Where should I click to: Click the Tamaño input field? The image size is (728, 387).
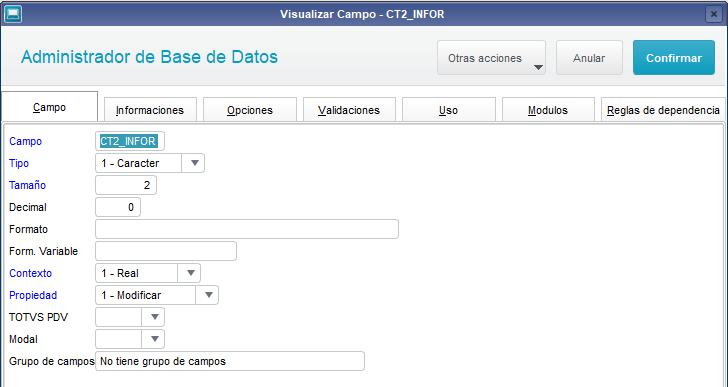coord(126,185)
